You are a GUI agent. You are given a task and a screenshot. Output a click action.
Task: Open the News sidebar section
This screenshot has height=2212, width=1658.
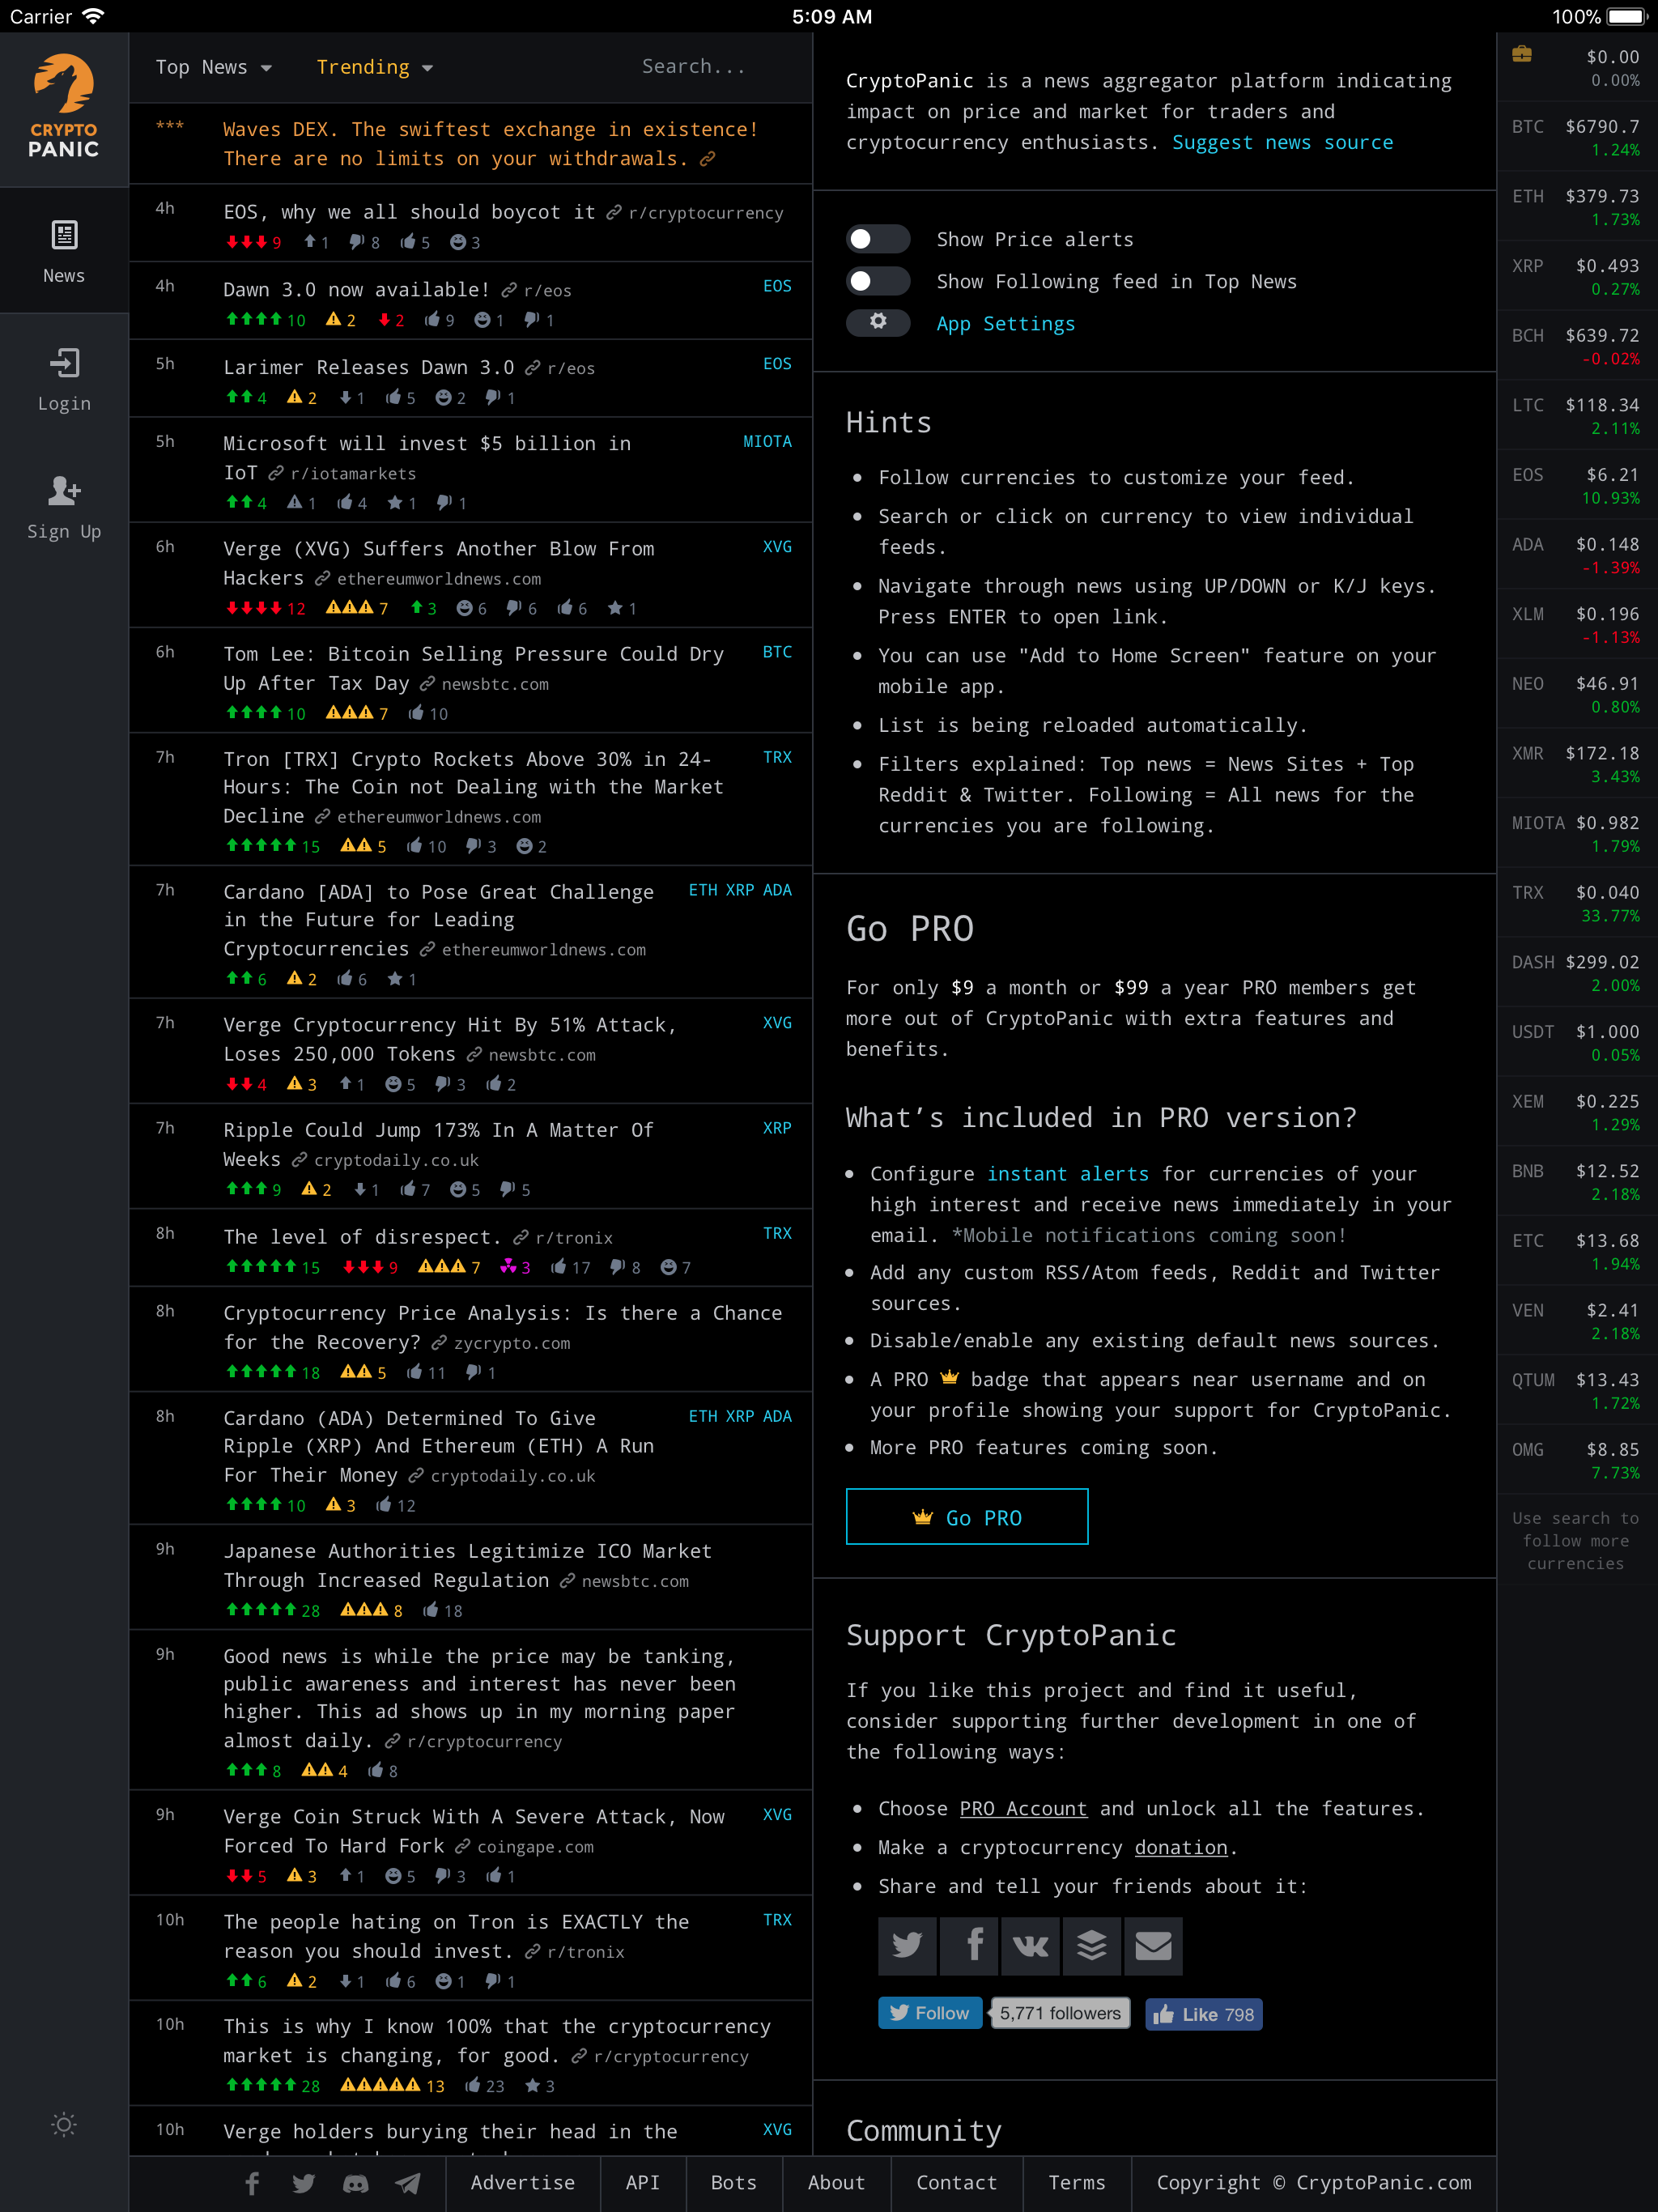coord(64,251)
